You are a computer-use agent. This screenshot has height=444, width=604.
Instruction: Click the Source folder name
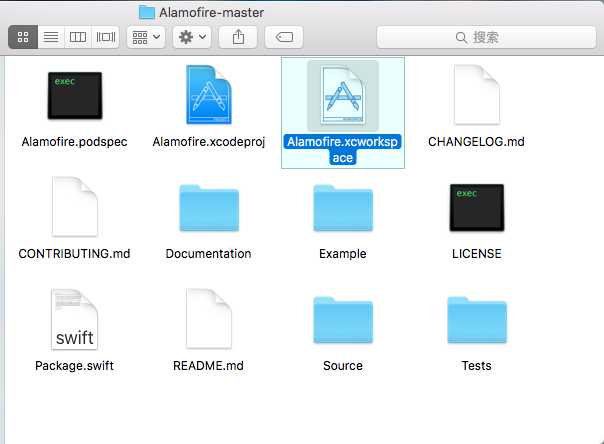click(343, 366)
